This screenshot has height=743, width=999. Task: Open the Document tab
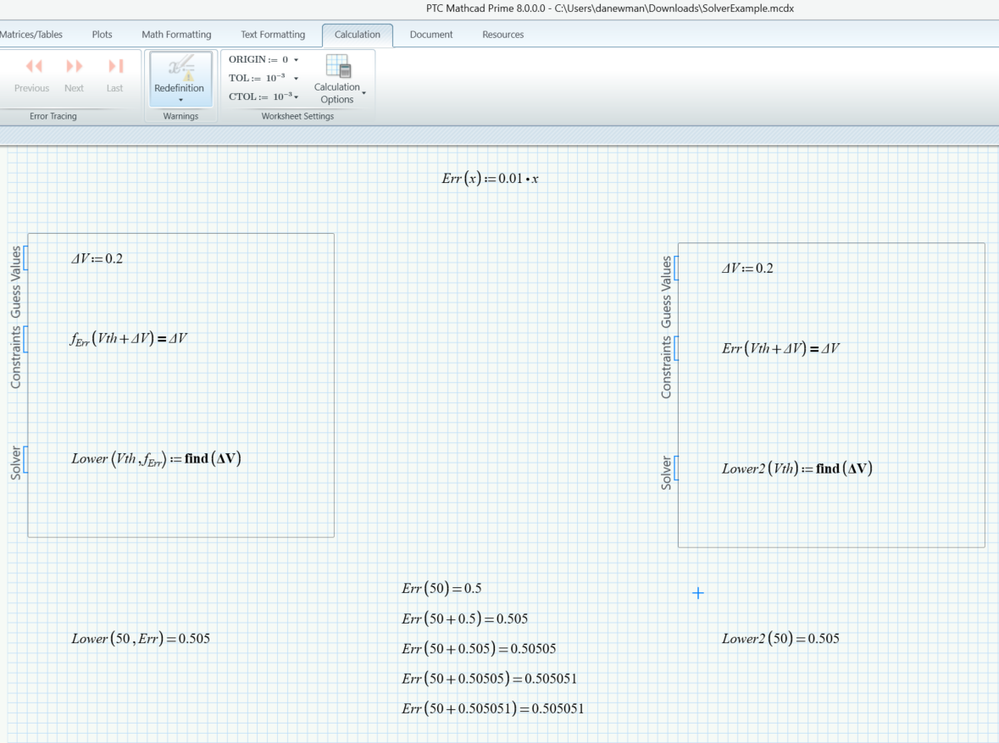click(x=431, y=34)
